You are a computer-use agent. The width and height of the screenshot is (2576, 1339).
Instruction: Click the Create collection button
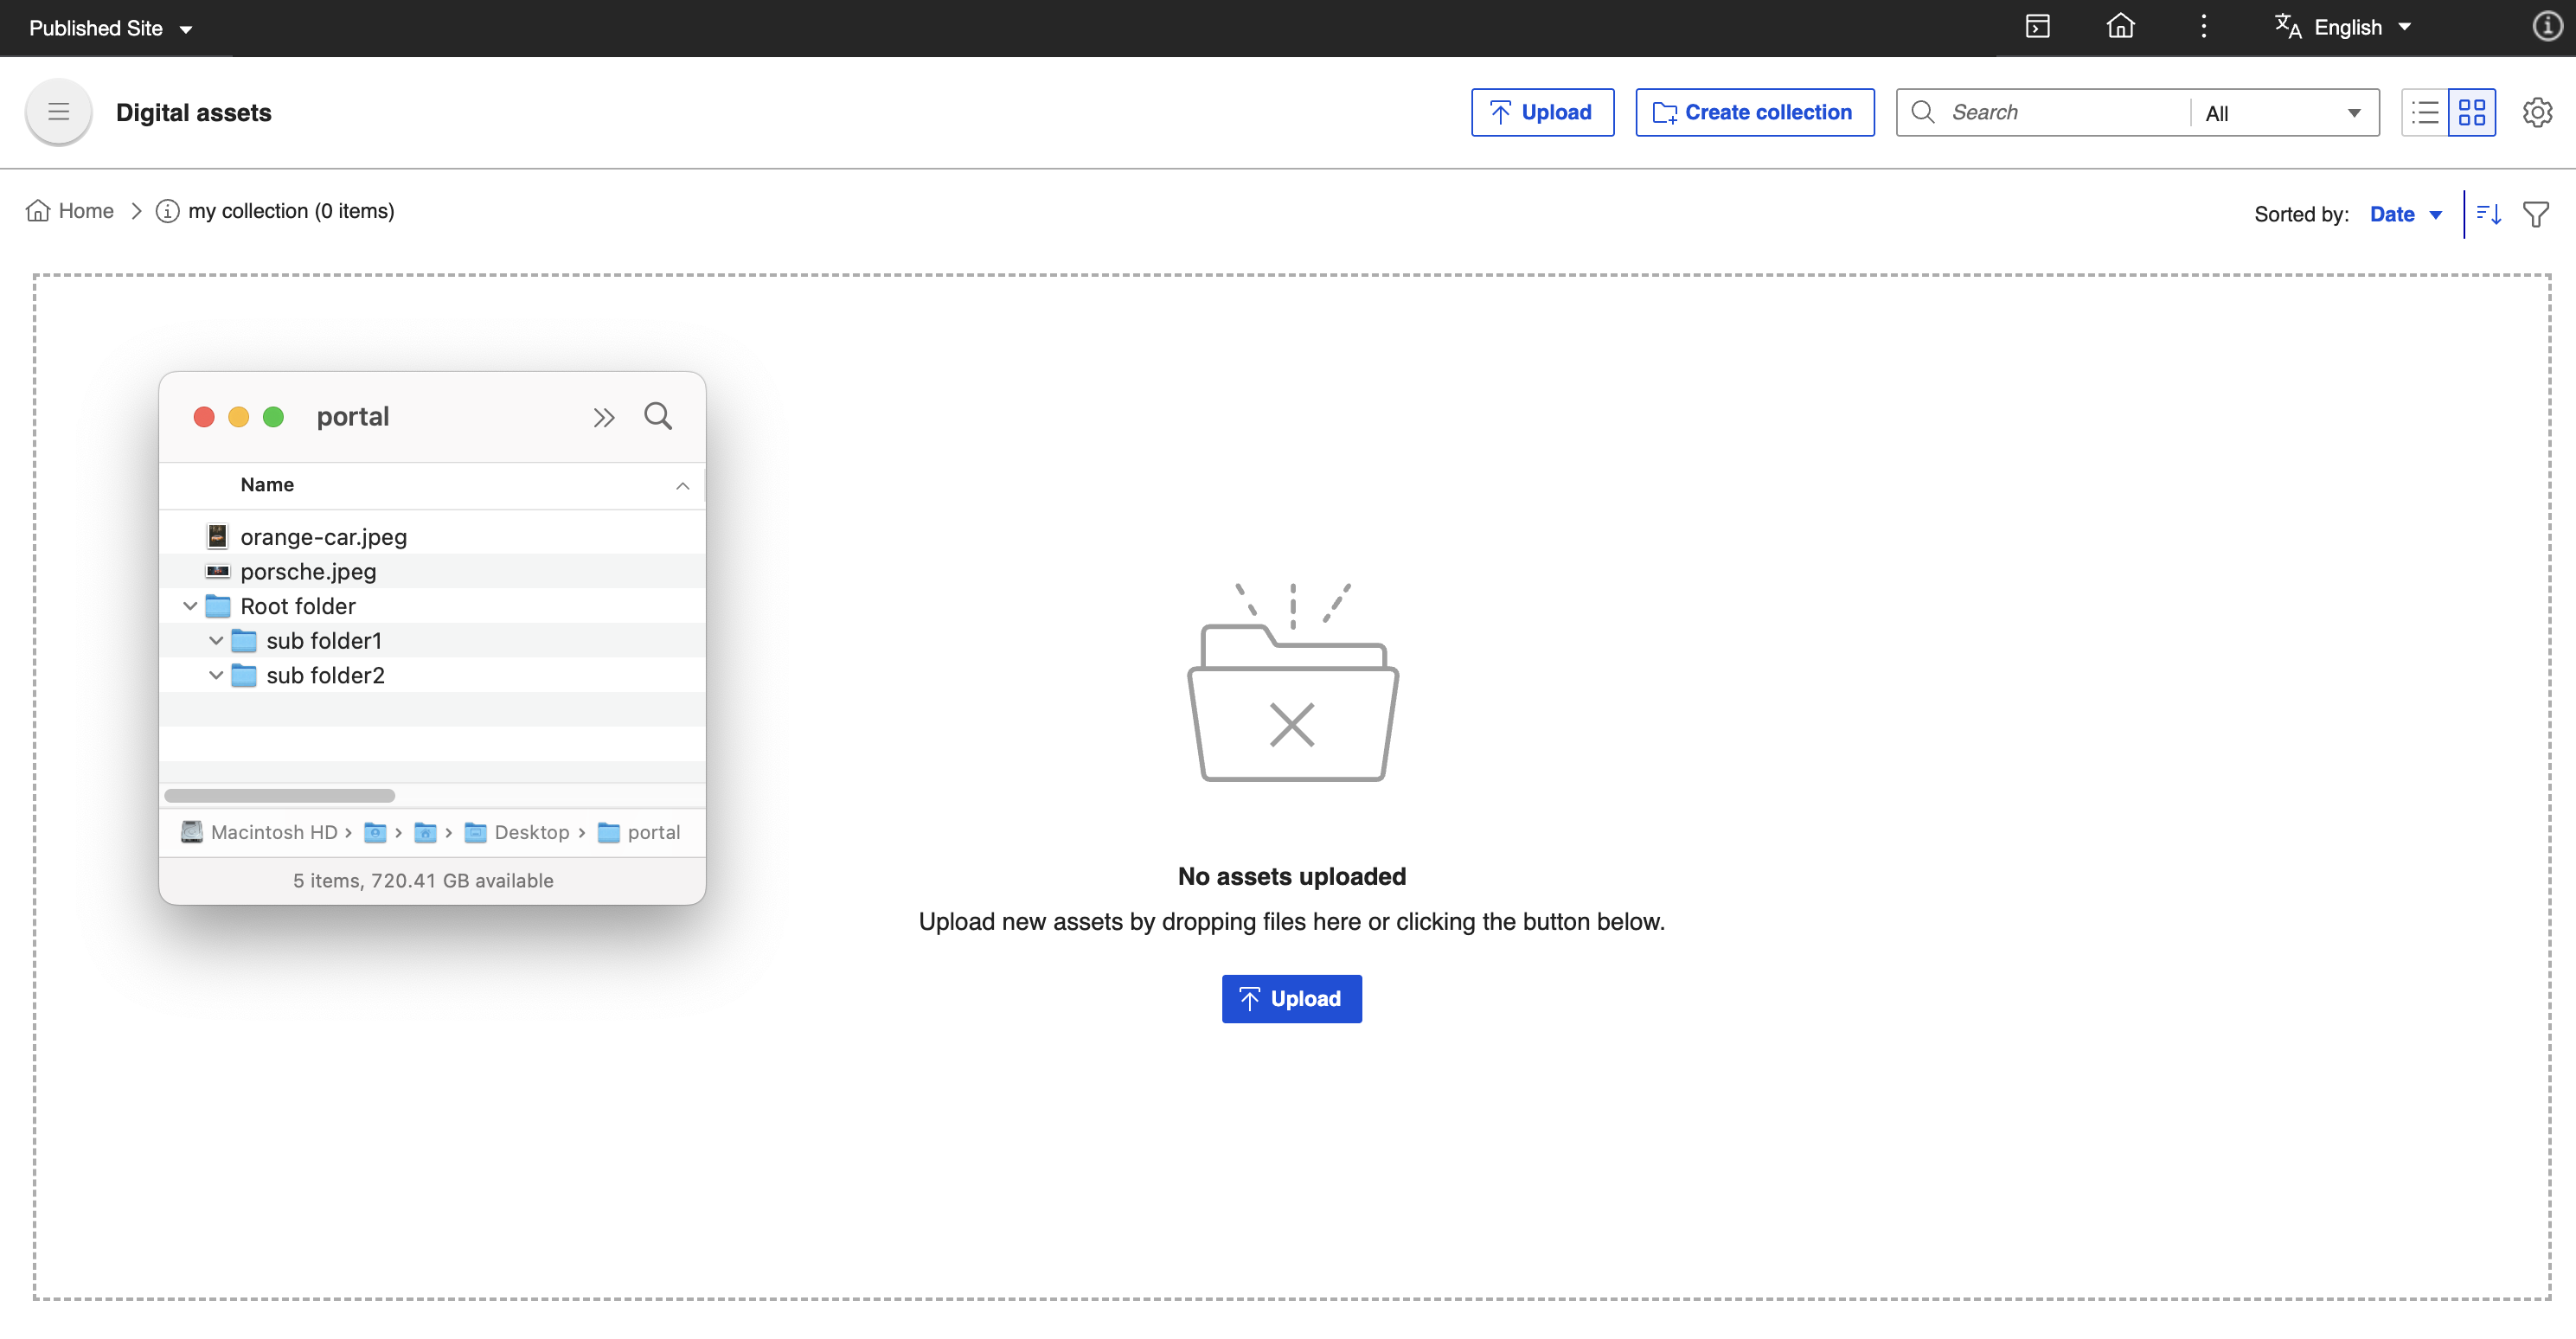1754,112
